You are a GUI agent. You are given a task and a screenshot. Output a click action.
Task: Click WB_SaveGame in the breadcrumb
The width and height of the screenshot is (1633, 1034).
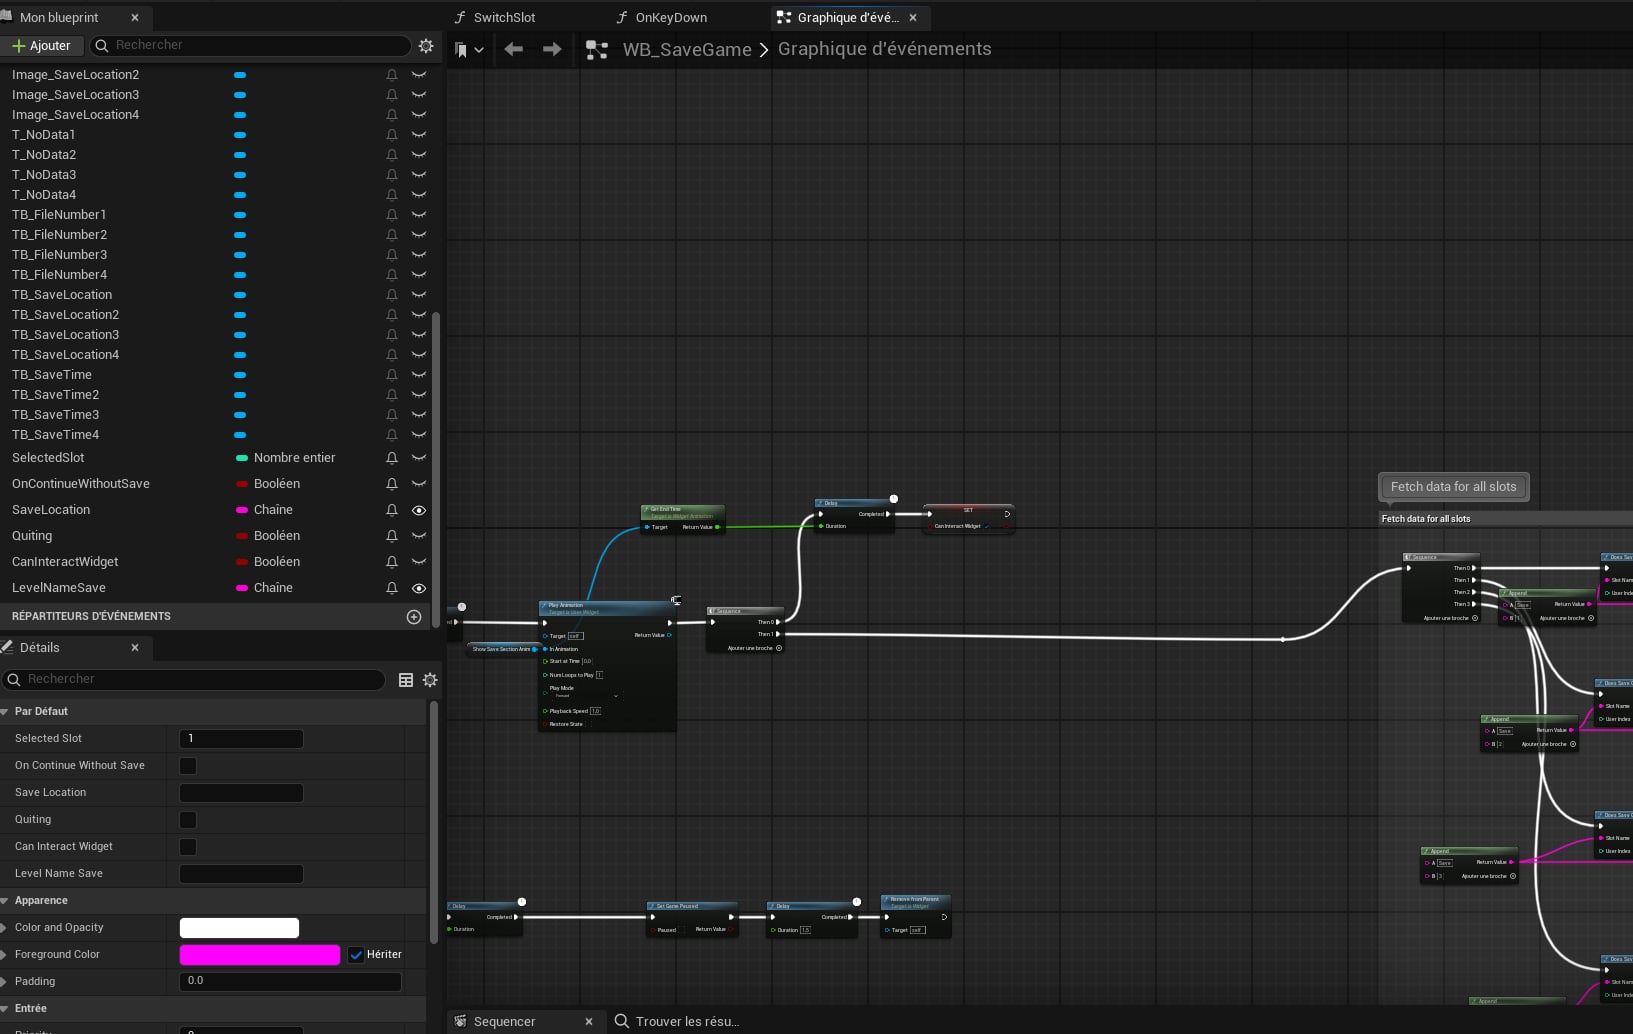686,50
